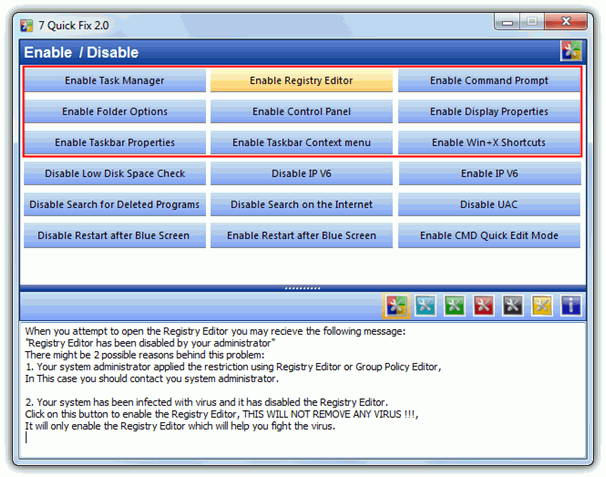Open the cyan tools category icon
The image size is (606, 477).
[425, 306]
